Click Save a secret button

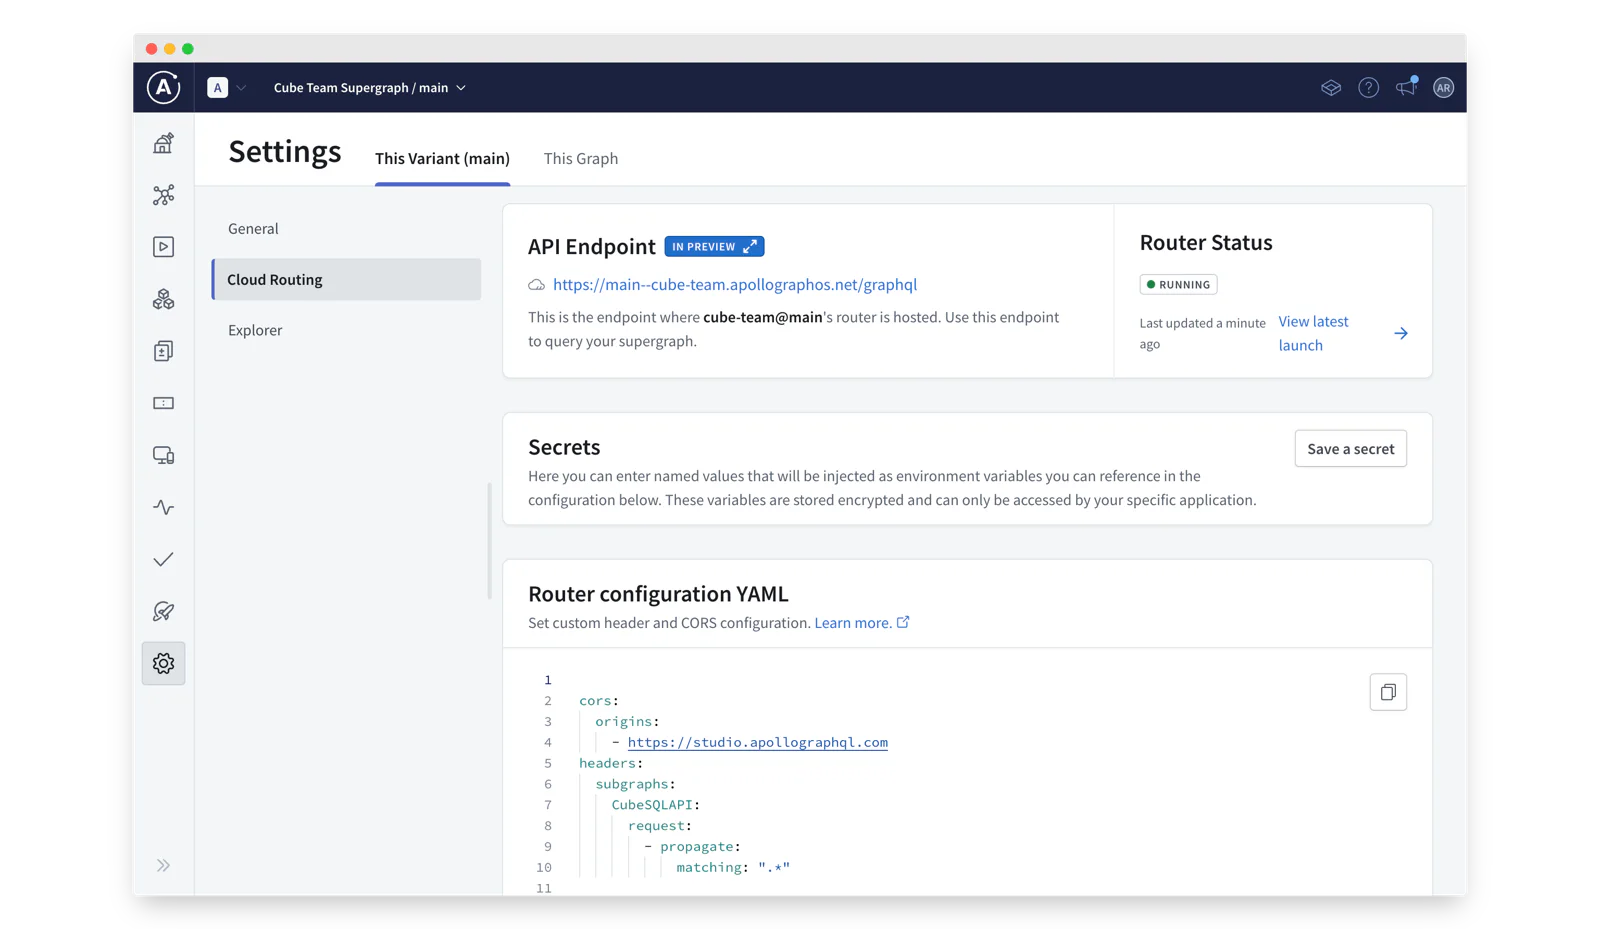[x=1350, y=448]
